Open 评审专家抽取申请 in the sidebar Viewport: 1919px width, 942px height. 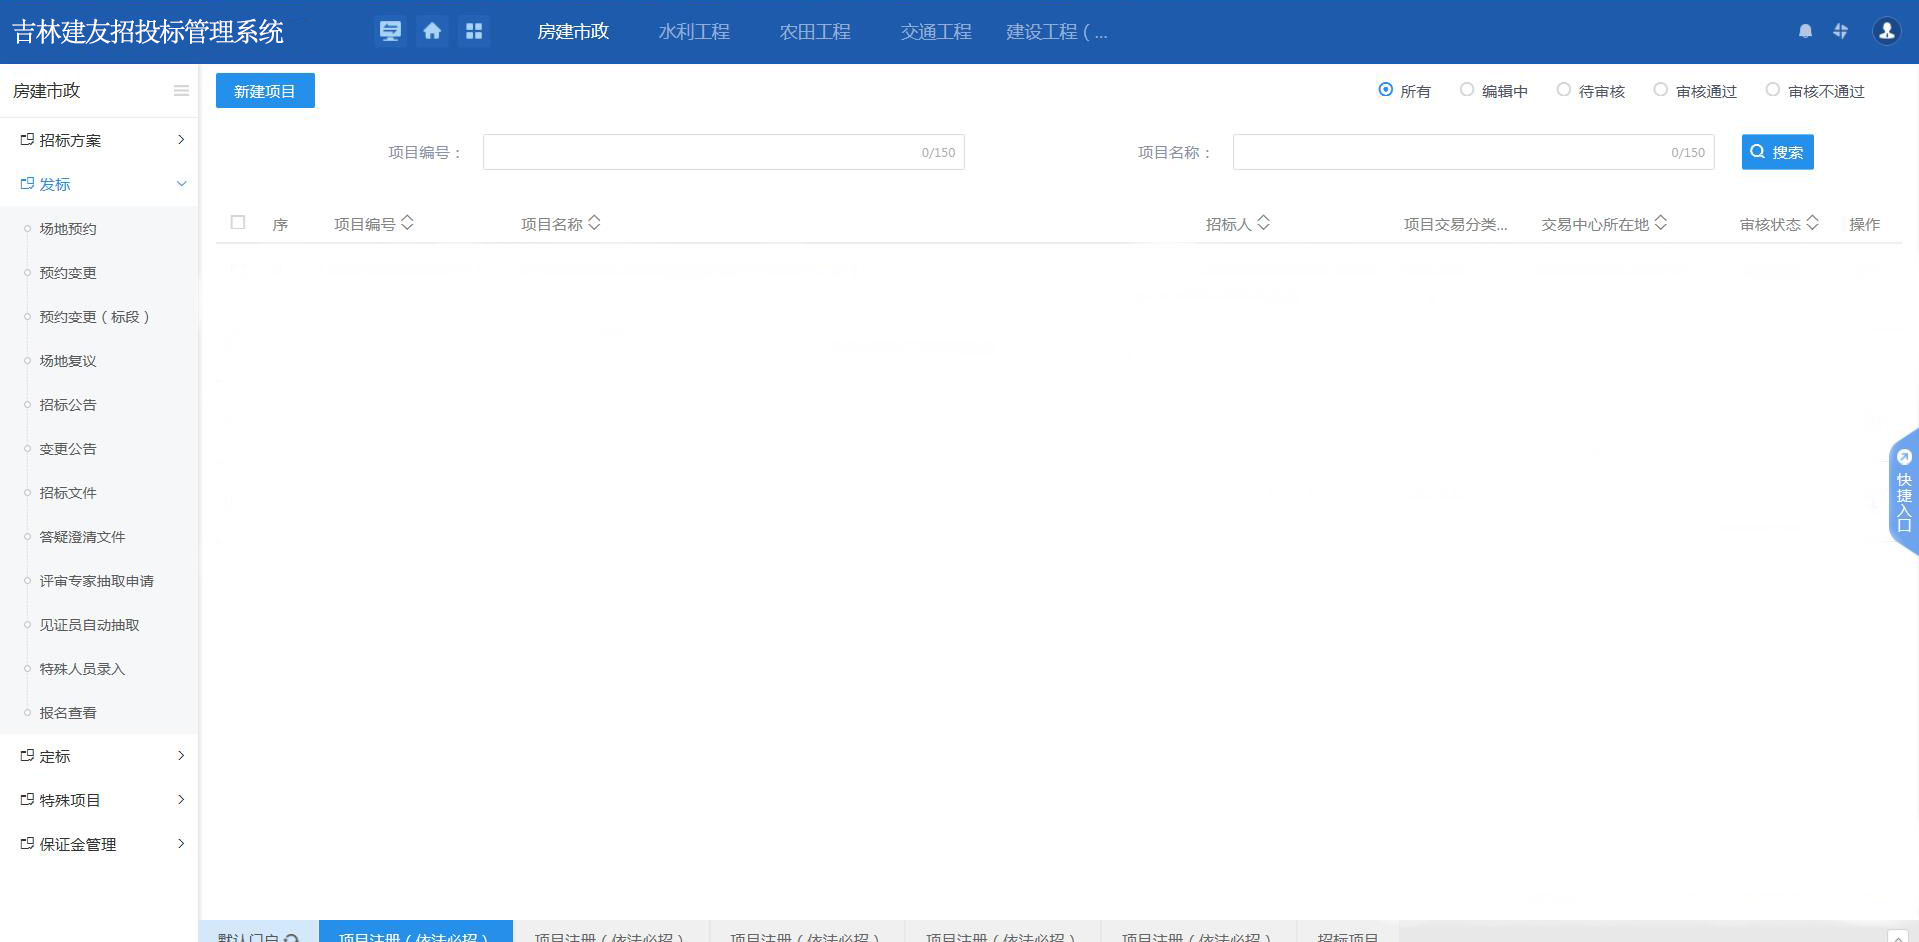(97, 581)
